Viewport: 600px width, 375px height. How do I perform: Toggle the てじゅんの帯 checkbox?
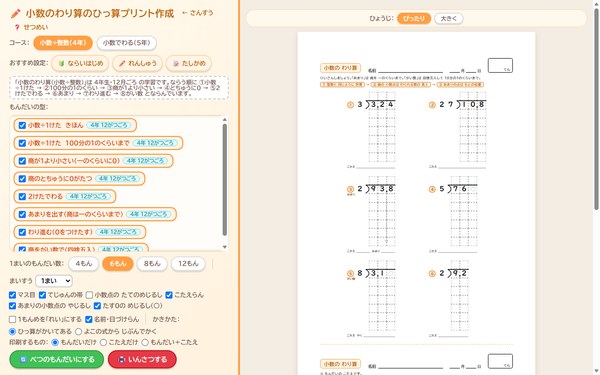[x=42, y=295]
